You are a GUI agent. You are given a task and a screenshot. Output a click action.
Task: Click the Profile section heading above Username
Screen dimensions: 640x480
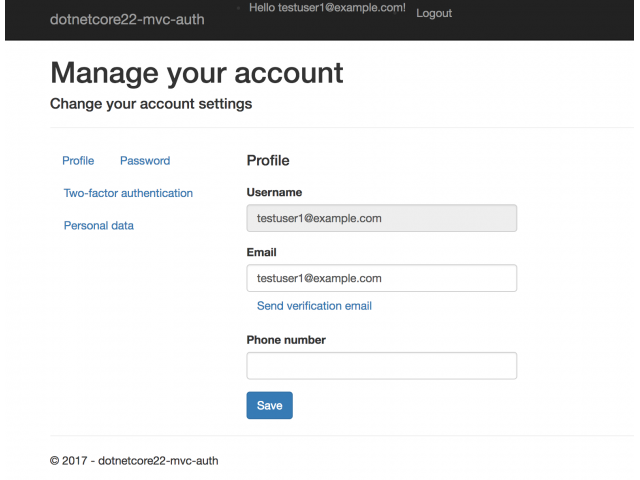coord(268,160)
